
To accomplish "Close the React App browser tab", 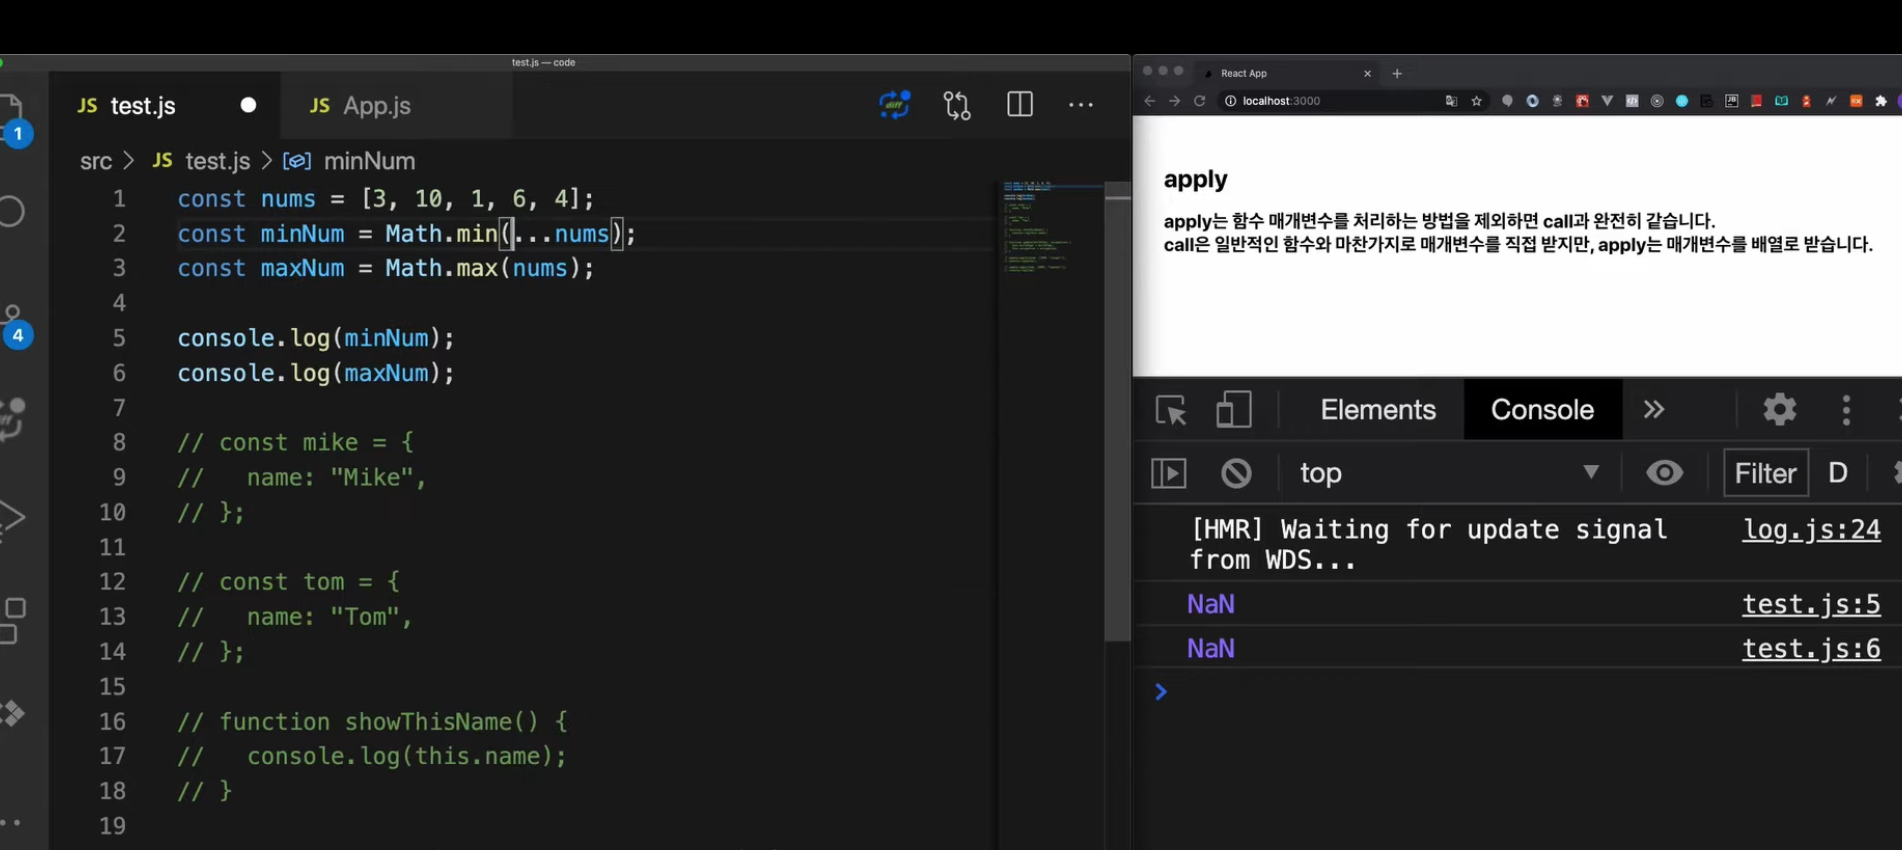I will 1368,73.
